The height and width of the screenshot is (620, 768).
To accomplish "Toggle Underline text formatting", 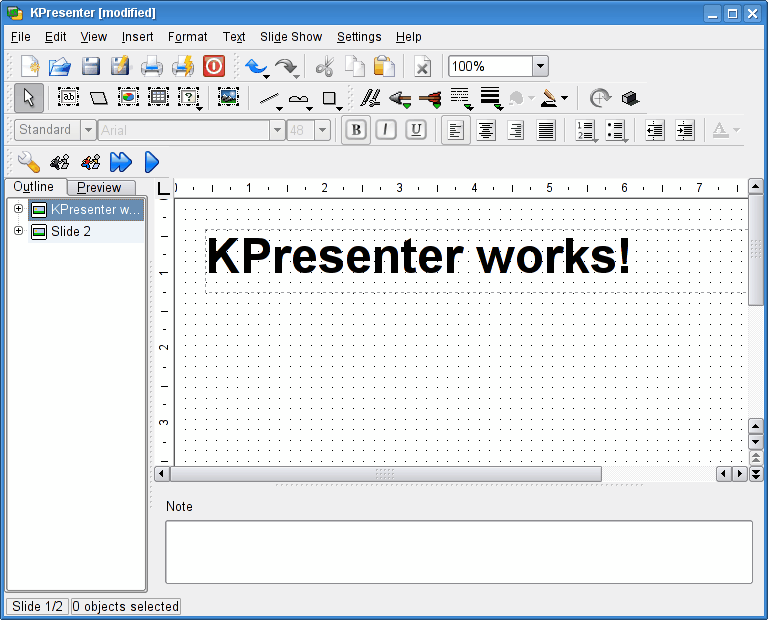I will tap(416, 130).
